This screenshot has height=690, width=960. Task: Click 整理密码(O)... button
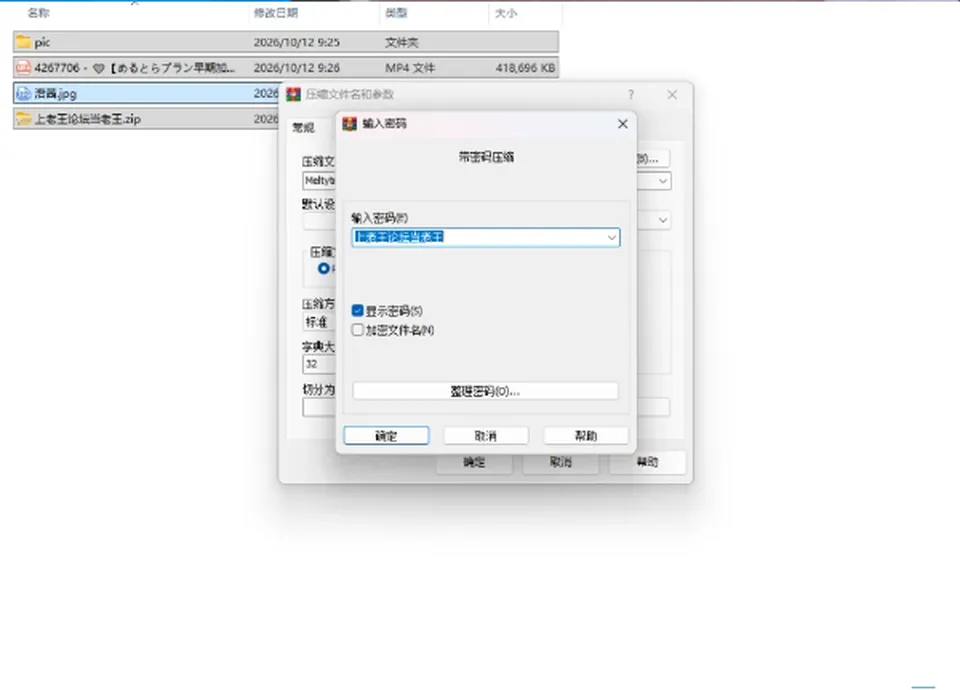(486, 391)
